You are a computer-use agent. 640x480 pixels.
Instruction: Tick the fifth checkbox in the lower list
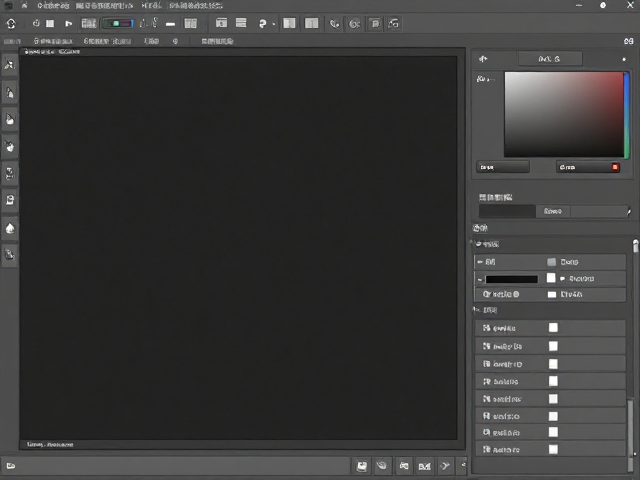(x=553, y=399)
